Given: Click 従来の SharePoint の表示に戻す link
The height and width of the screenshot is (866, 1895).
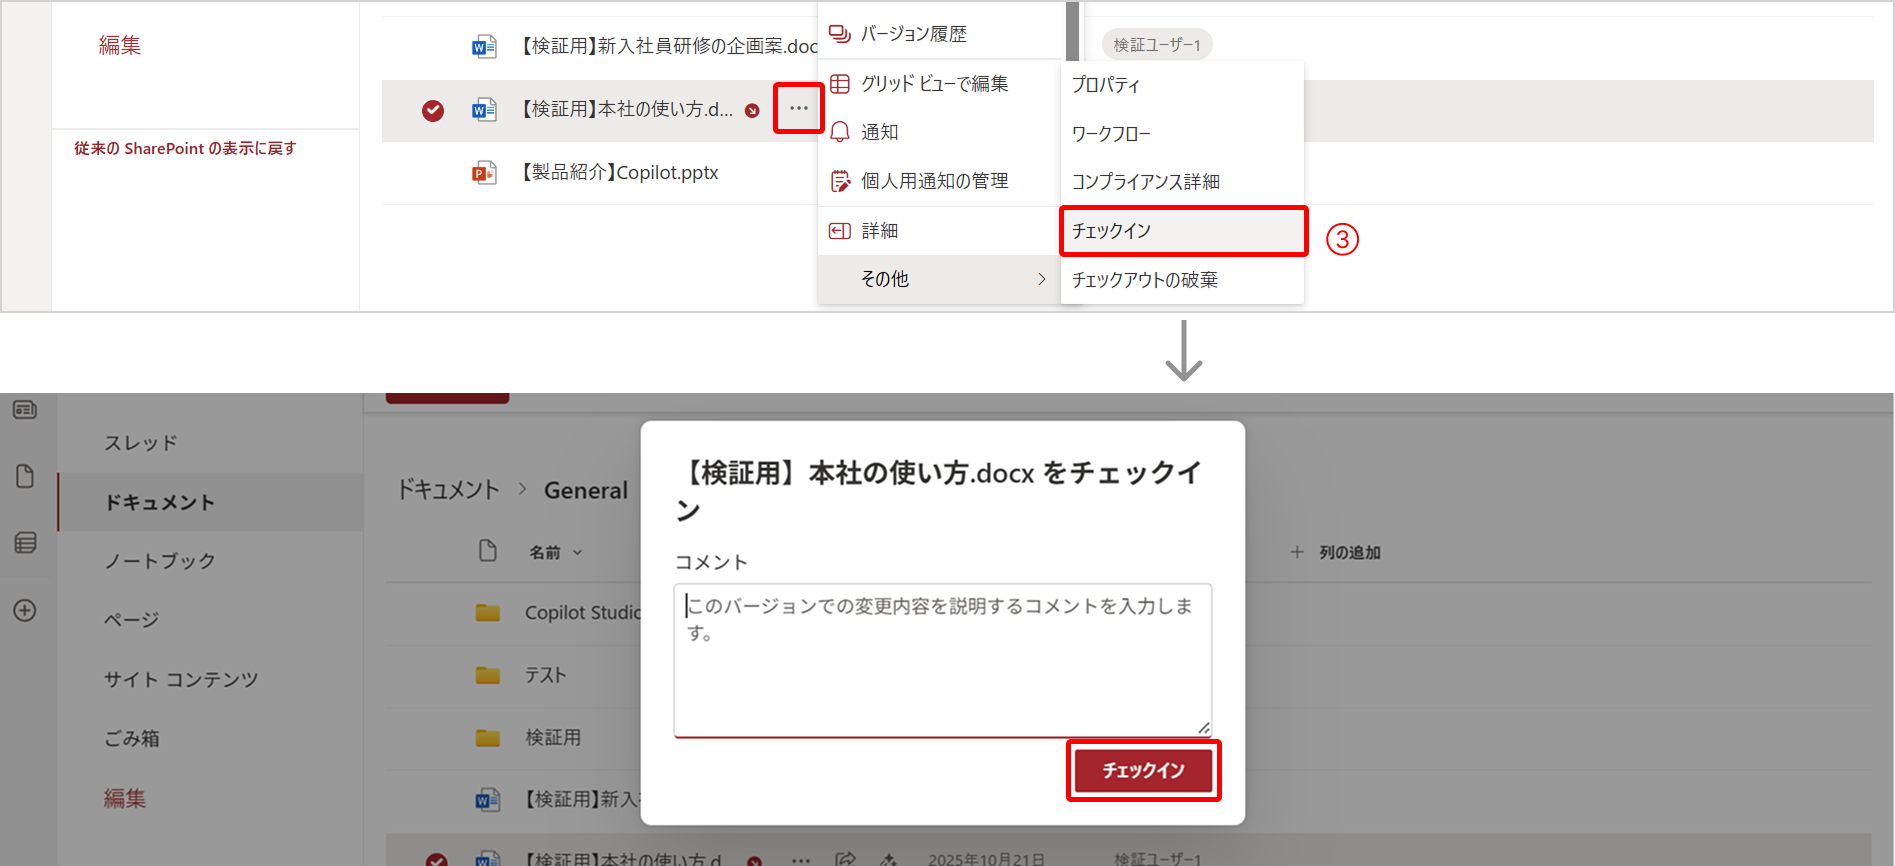Looking at the screenshot, I should [x=185, y=148].
